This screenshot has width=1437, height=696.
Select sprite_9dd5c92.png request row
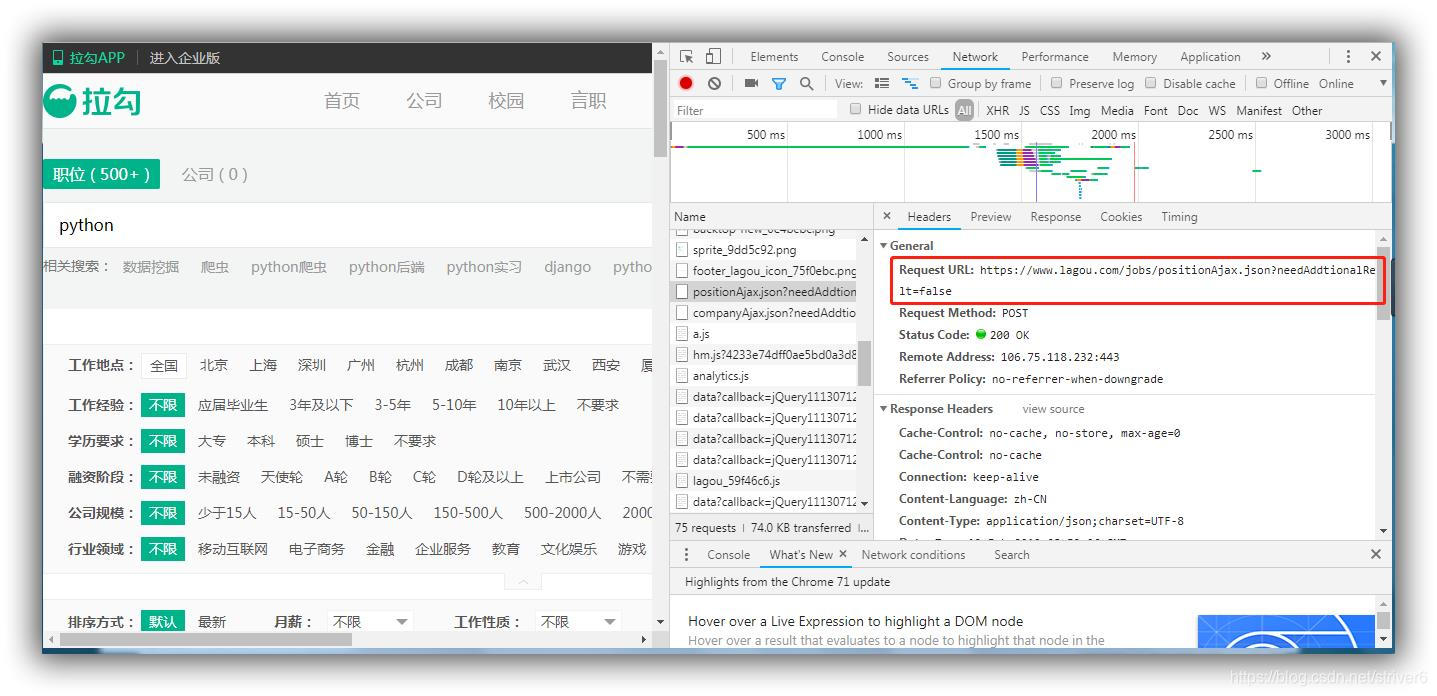[x=766, y=250]
